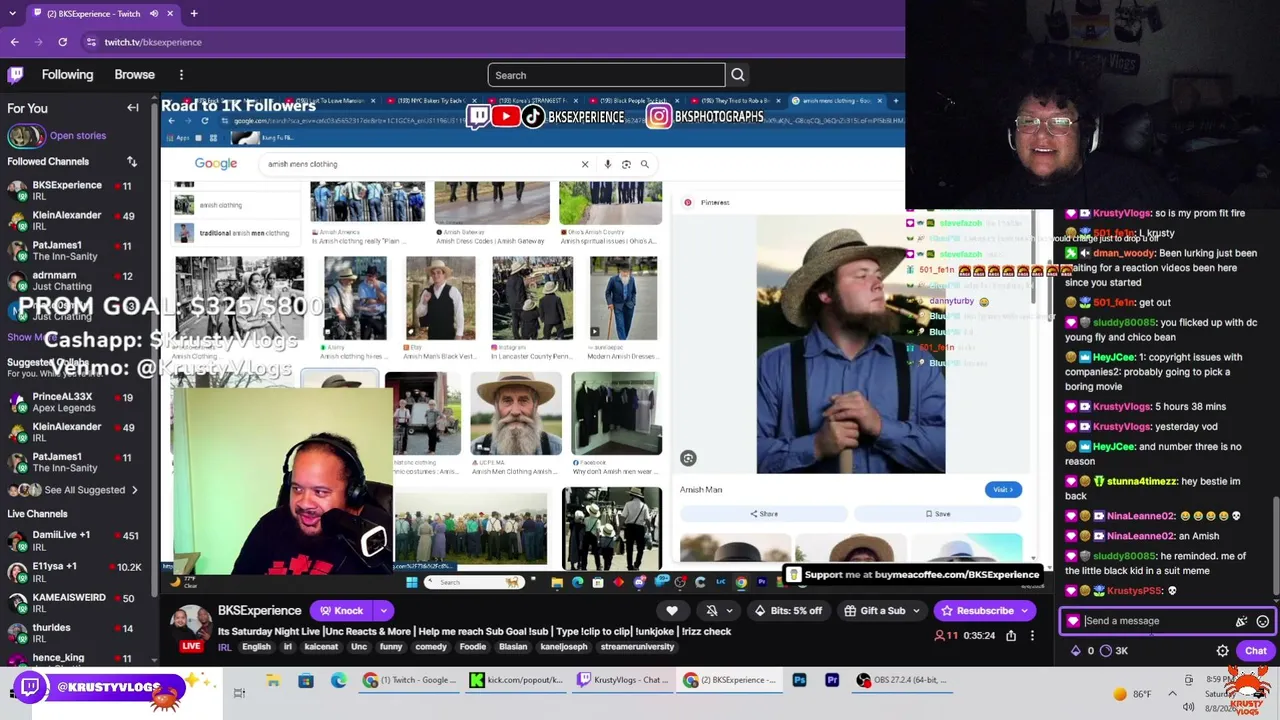Click the kaicenat stream tag
This screenshot has height=720, width=1280.
tap(321, 647)
